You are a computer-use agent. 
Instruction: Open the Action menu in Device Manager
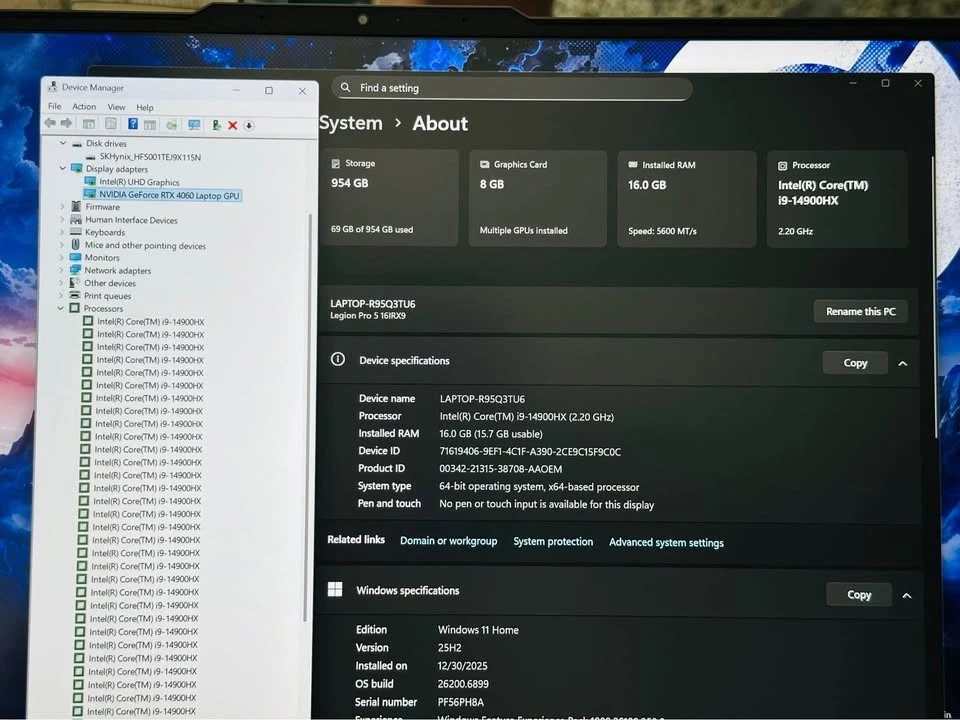click(84, 107)
